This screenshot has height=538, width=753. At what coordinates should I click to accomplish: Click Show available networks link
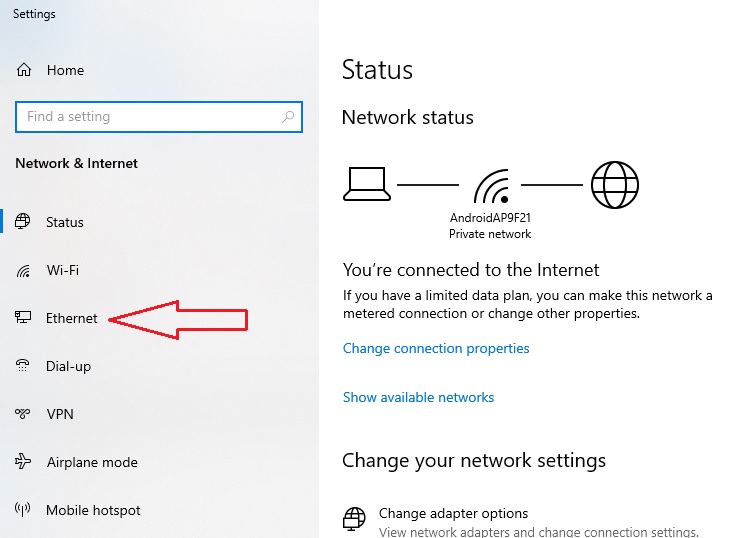point(418,397)
